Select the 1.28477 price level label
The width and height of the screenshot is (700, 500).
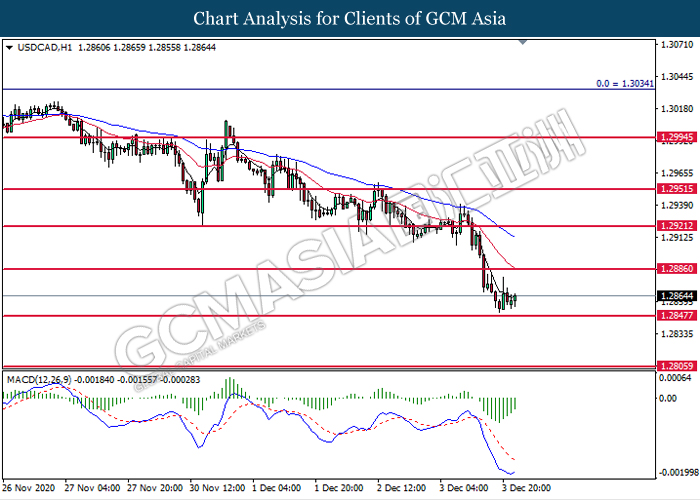coord(676,316)
